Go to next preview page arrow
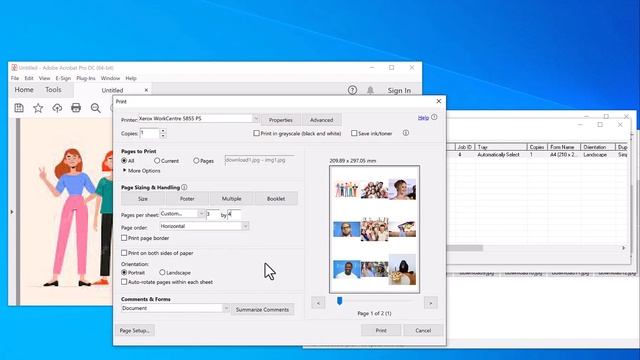 tap(430, 303)
